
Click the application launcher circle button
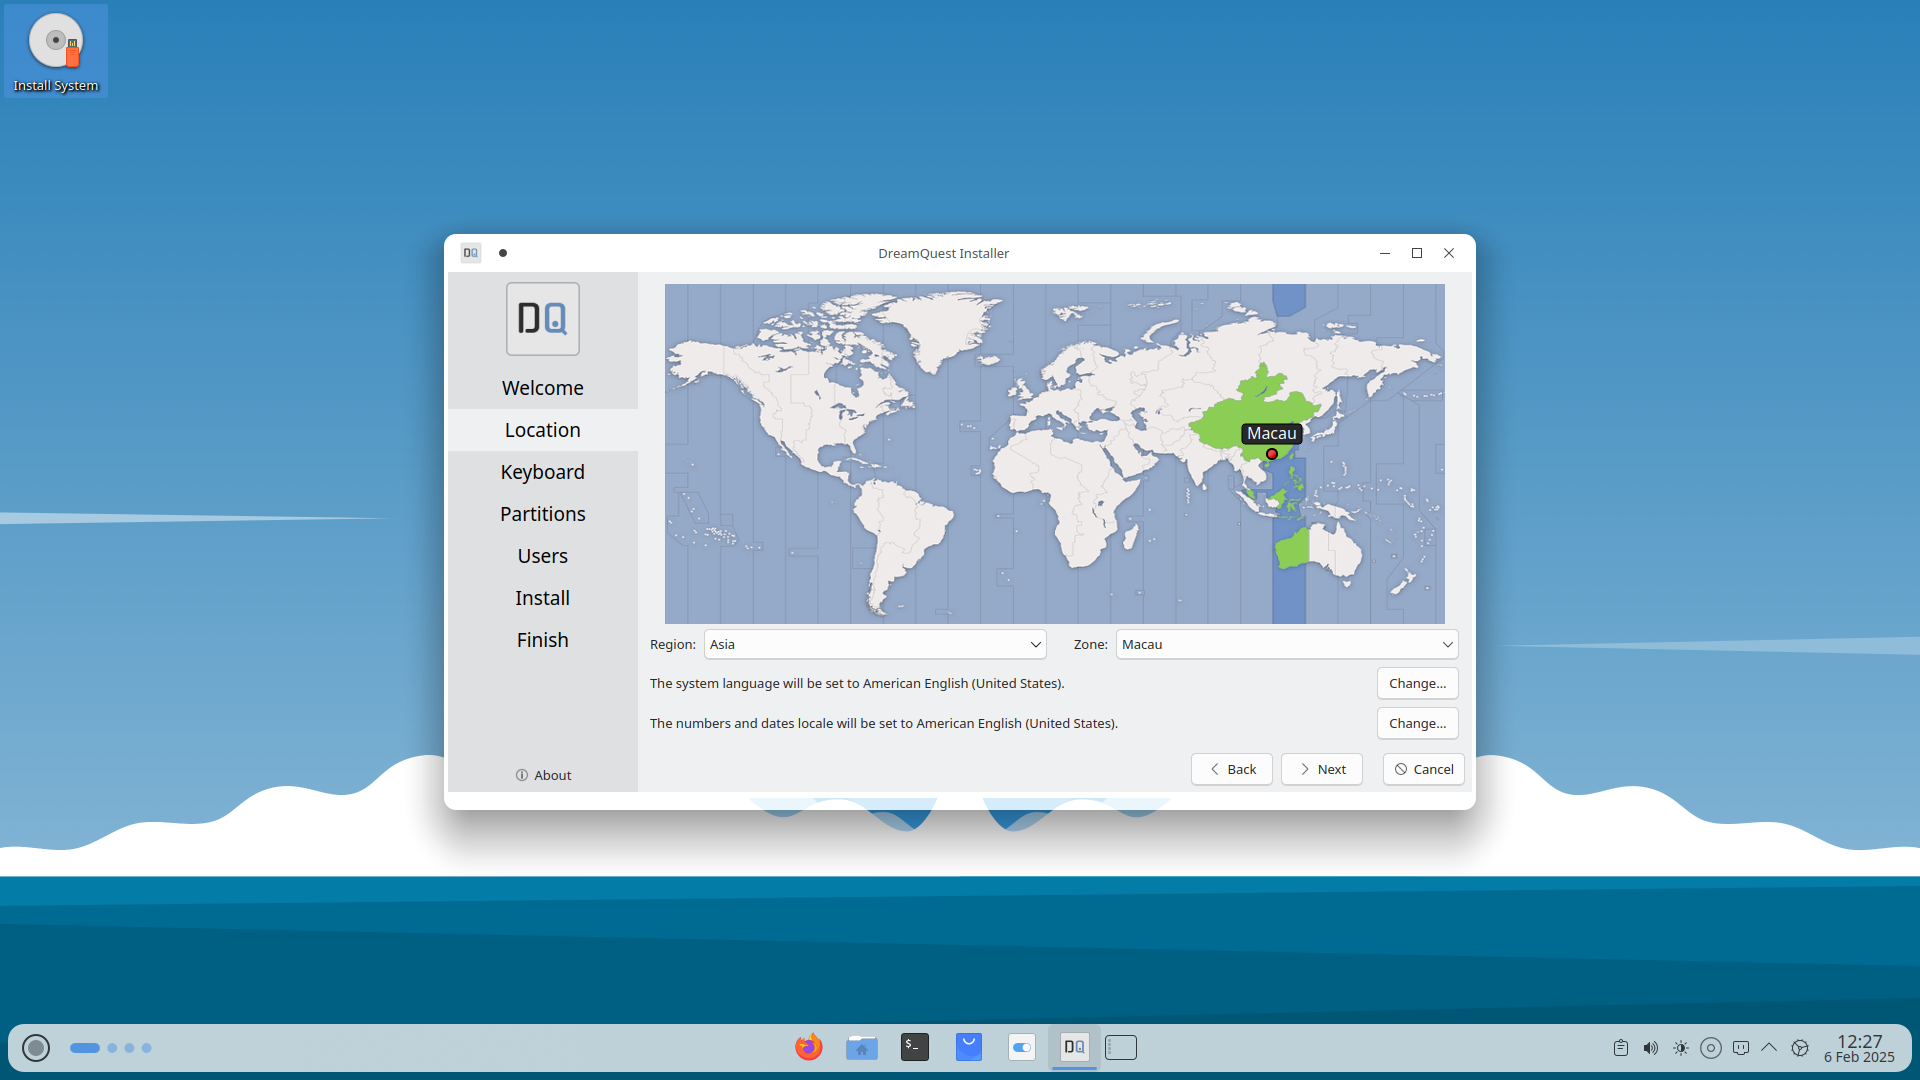(36, 1047)
